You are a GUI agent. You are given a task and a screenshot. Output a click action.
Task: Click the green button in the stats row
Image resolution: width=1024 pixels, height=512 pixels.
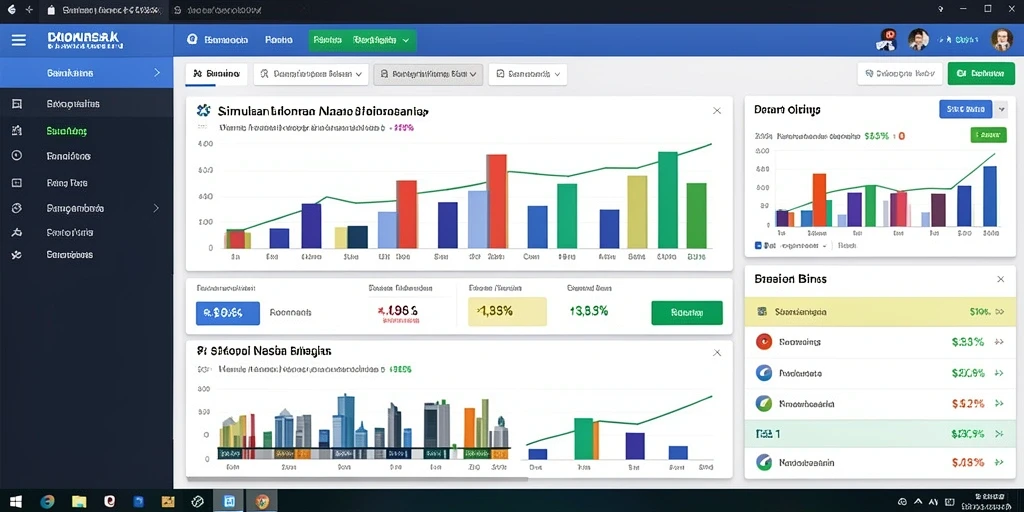pyautogui.click(x=687, y=313)
